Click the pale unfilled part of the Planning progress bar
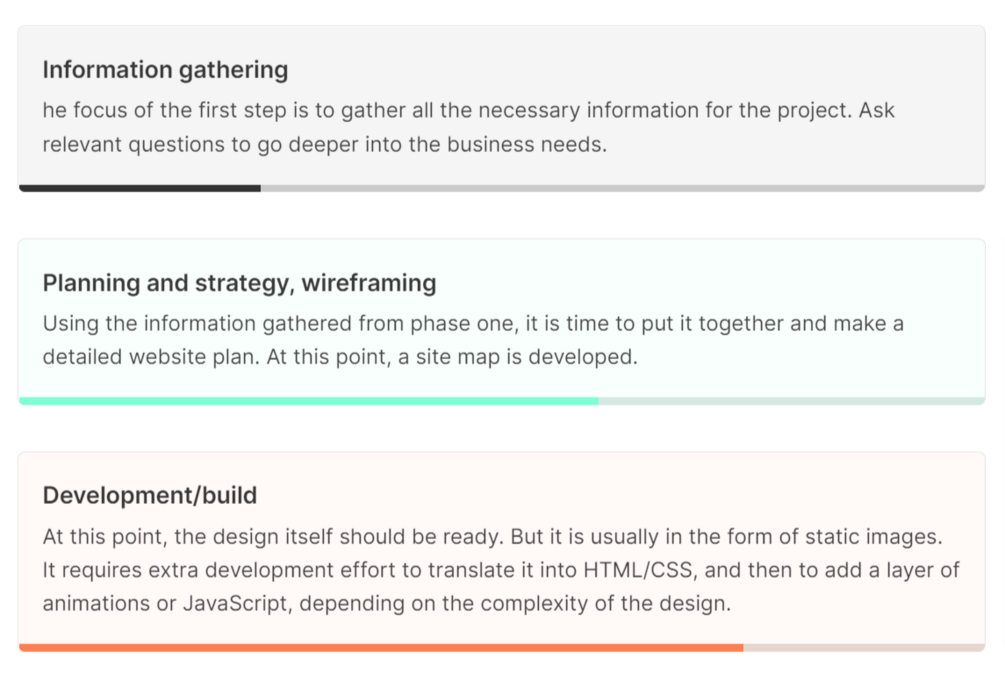This screenshot has height=674, width=1005. (x=791, y=401)
